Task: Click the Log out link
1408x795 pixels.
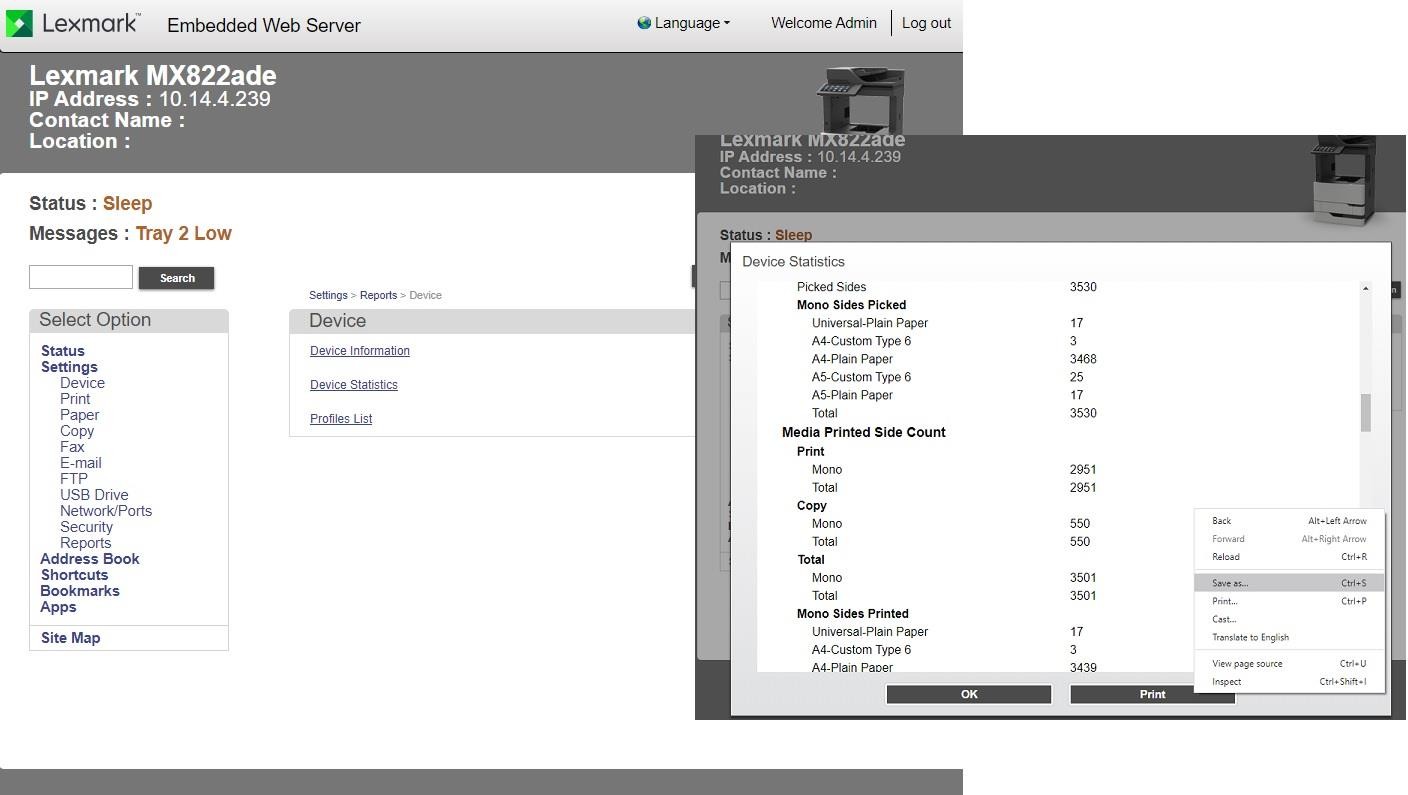Action: pyautogui.click(x=926, y=23)
